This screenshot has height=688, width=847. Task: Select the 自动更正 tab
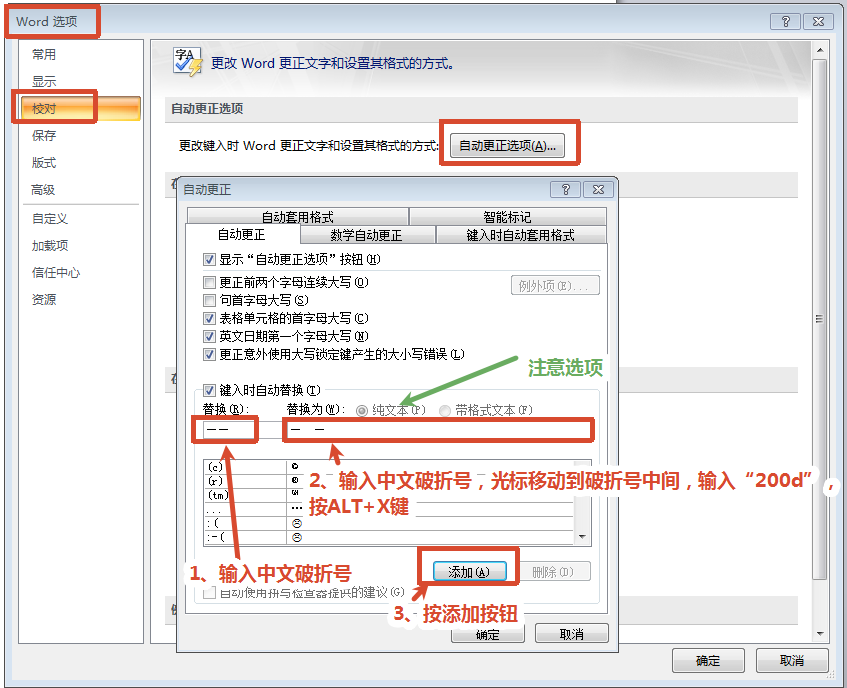[241, 234]
